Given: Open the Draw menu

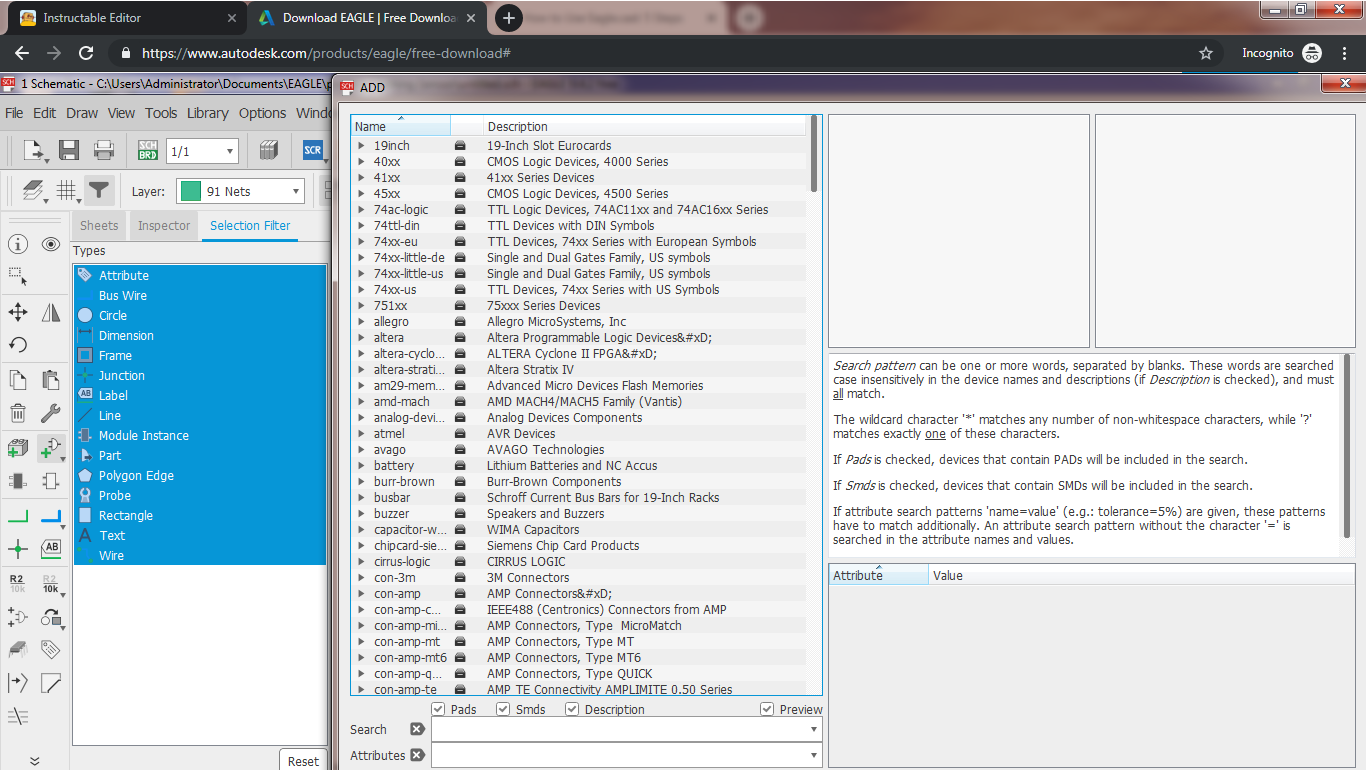Looking at the screenshot, I should coord(82,113).
